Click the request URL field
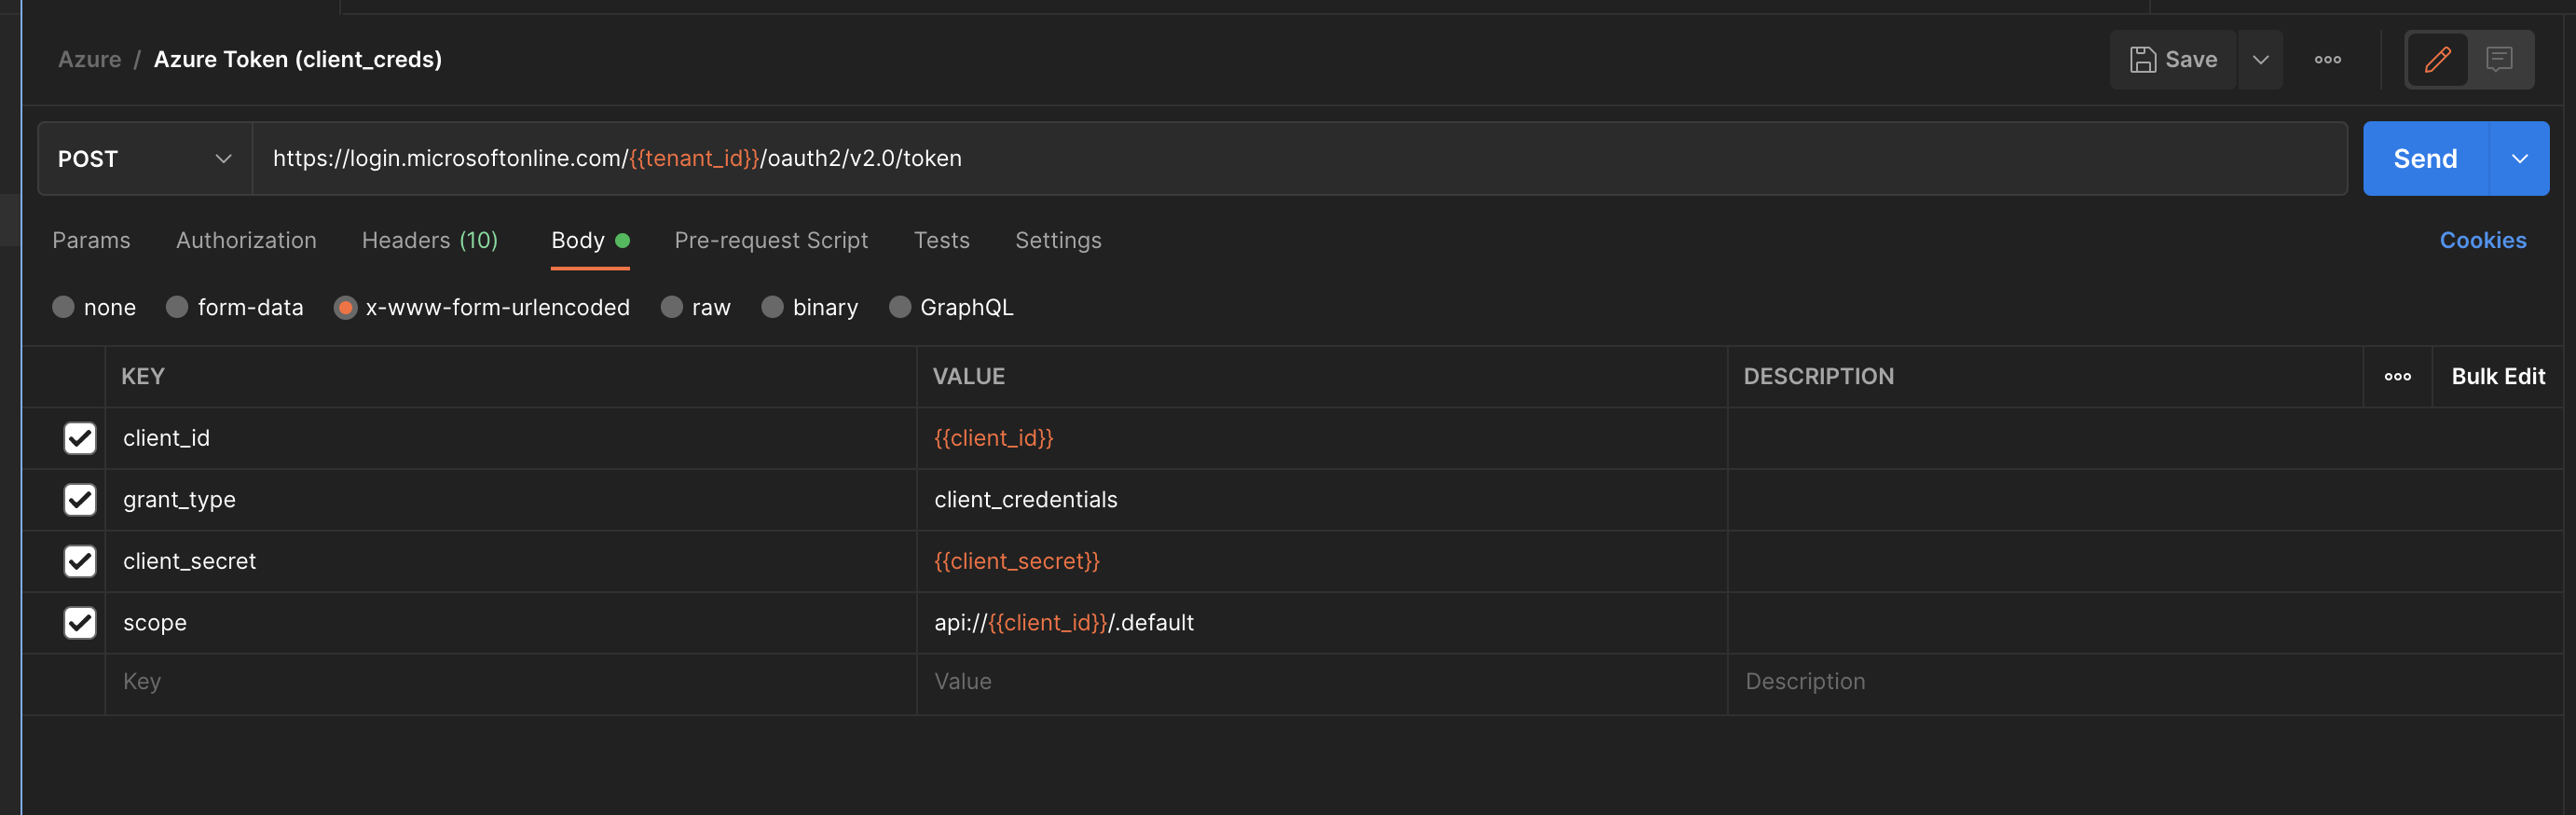The height and width of the screenshot is (815, 2576). [1299, 159]
